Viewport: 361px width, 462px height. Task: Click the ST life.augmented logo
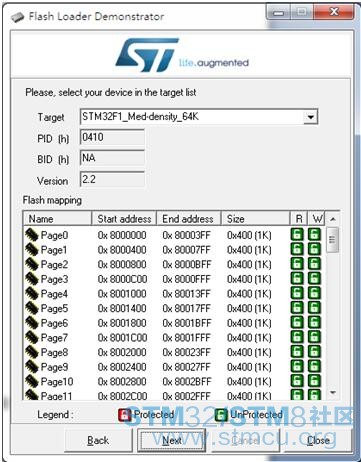pos(182,55)
